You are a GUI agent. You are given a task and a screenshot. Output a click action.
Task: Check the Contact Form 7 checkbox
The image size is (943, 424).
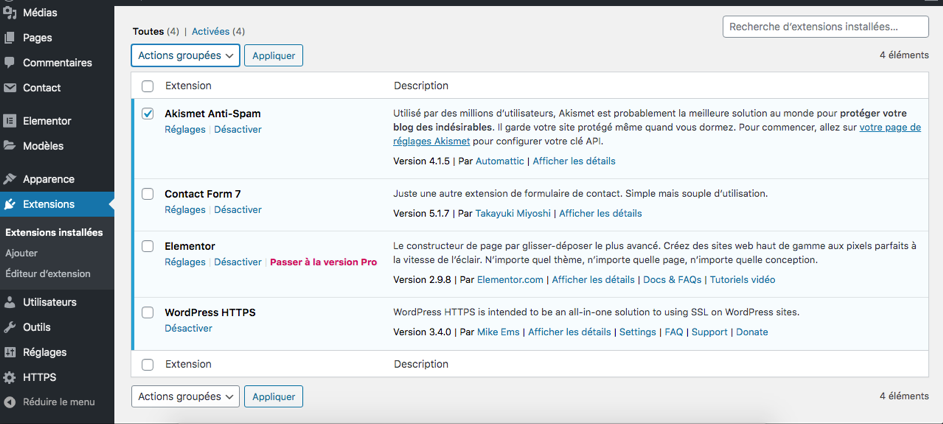click(147, 194)
